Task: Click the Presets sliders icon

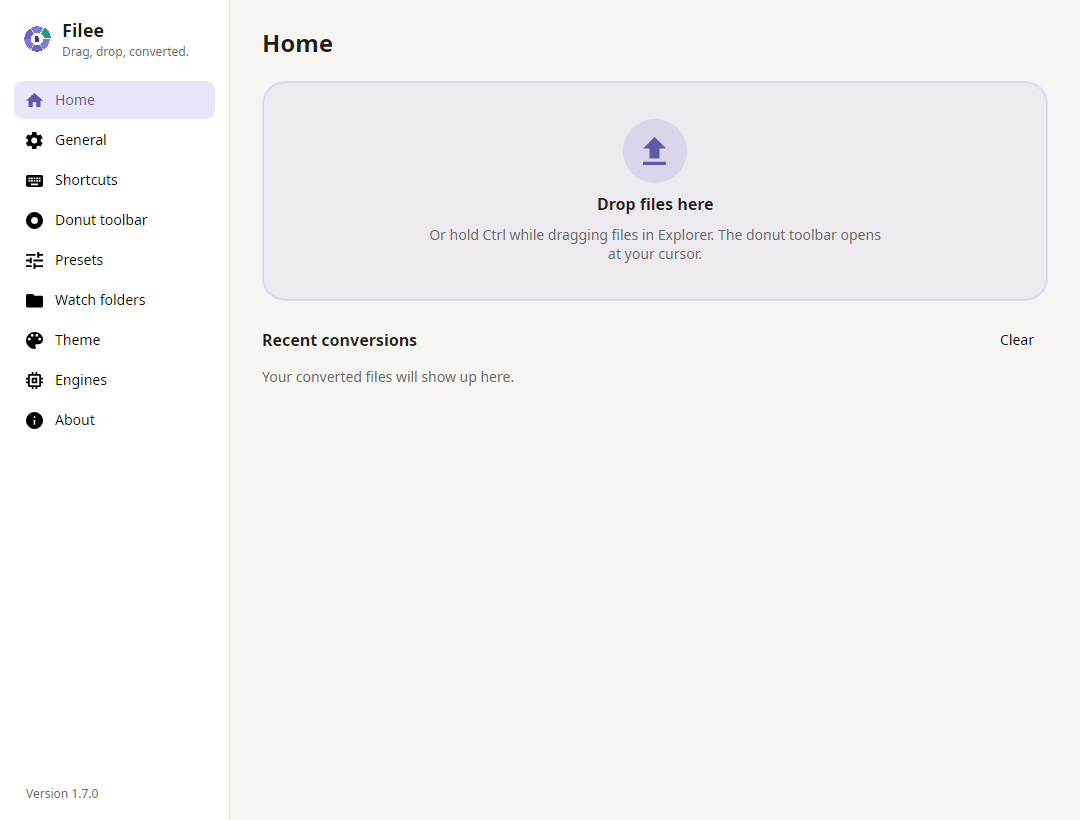Action: (34, 260)
